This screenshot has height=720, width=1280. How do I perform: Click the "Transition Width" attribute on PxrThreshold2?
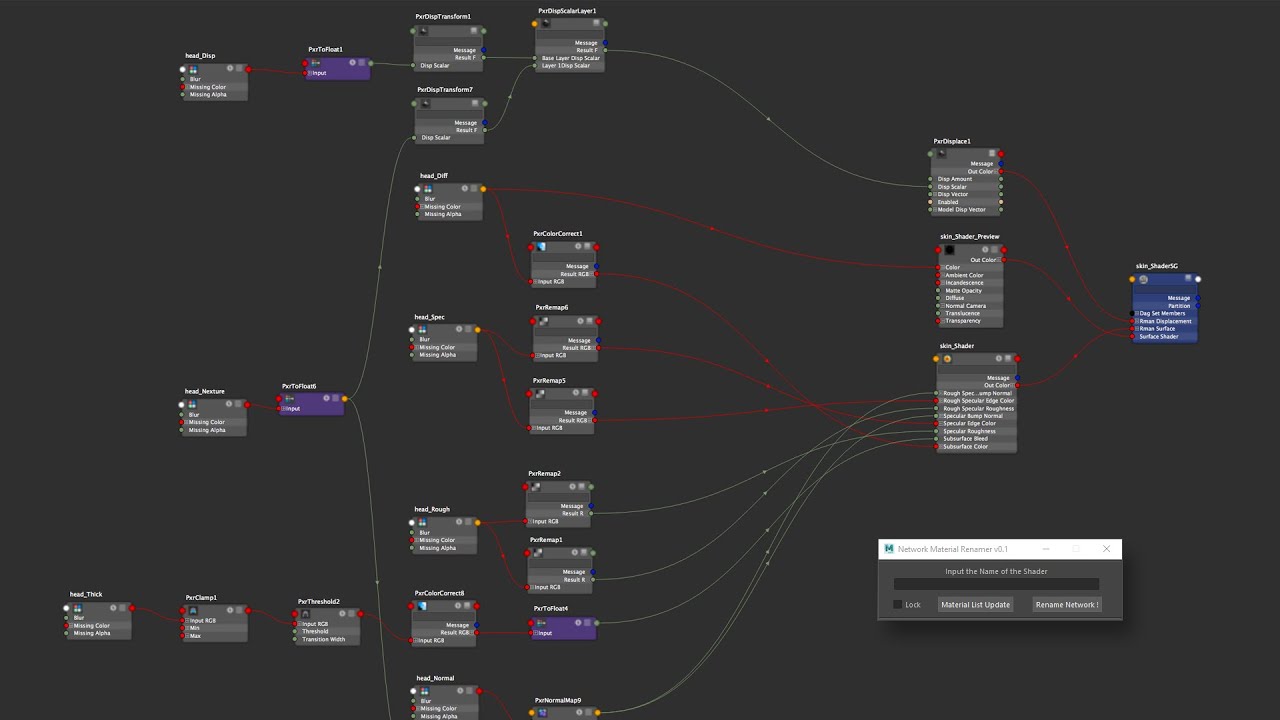pos(324,639)
